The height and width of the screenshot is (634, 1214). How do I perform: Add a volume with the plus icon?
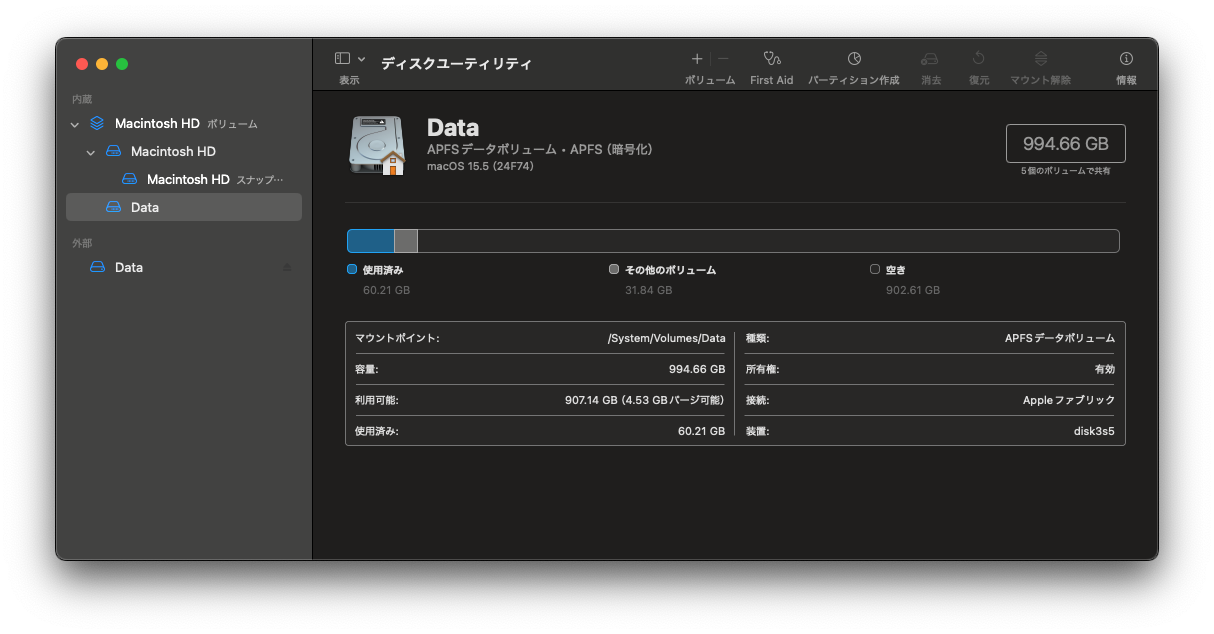(697, 59)
